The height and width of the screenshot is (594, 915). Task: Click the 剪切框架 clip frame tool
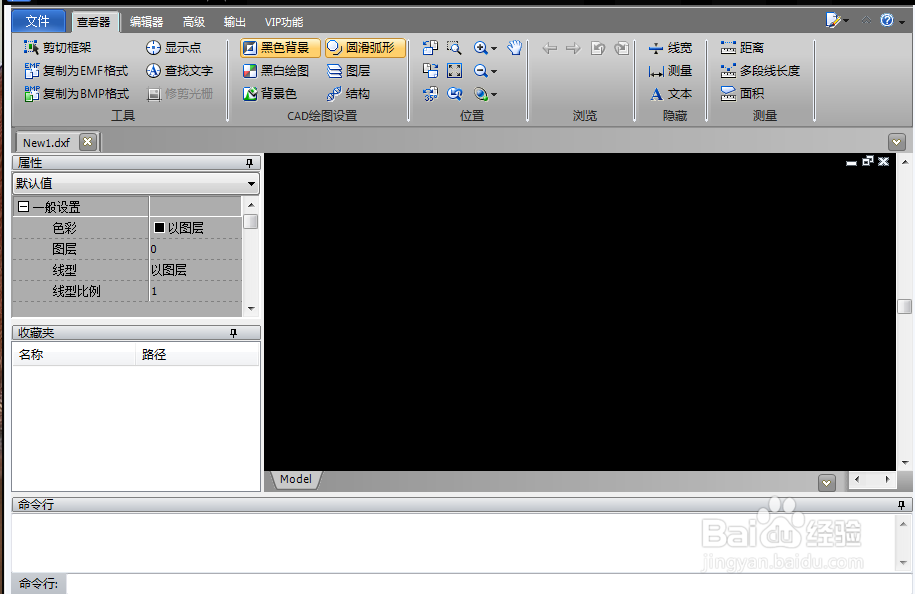[x=58, y=47]
